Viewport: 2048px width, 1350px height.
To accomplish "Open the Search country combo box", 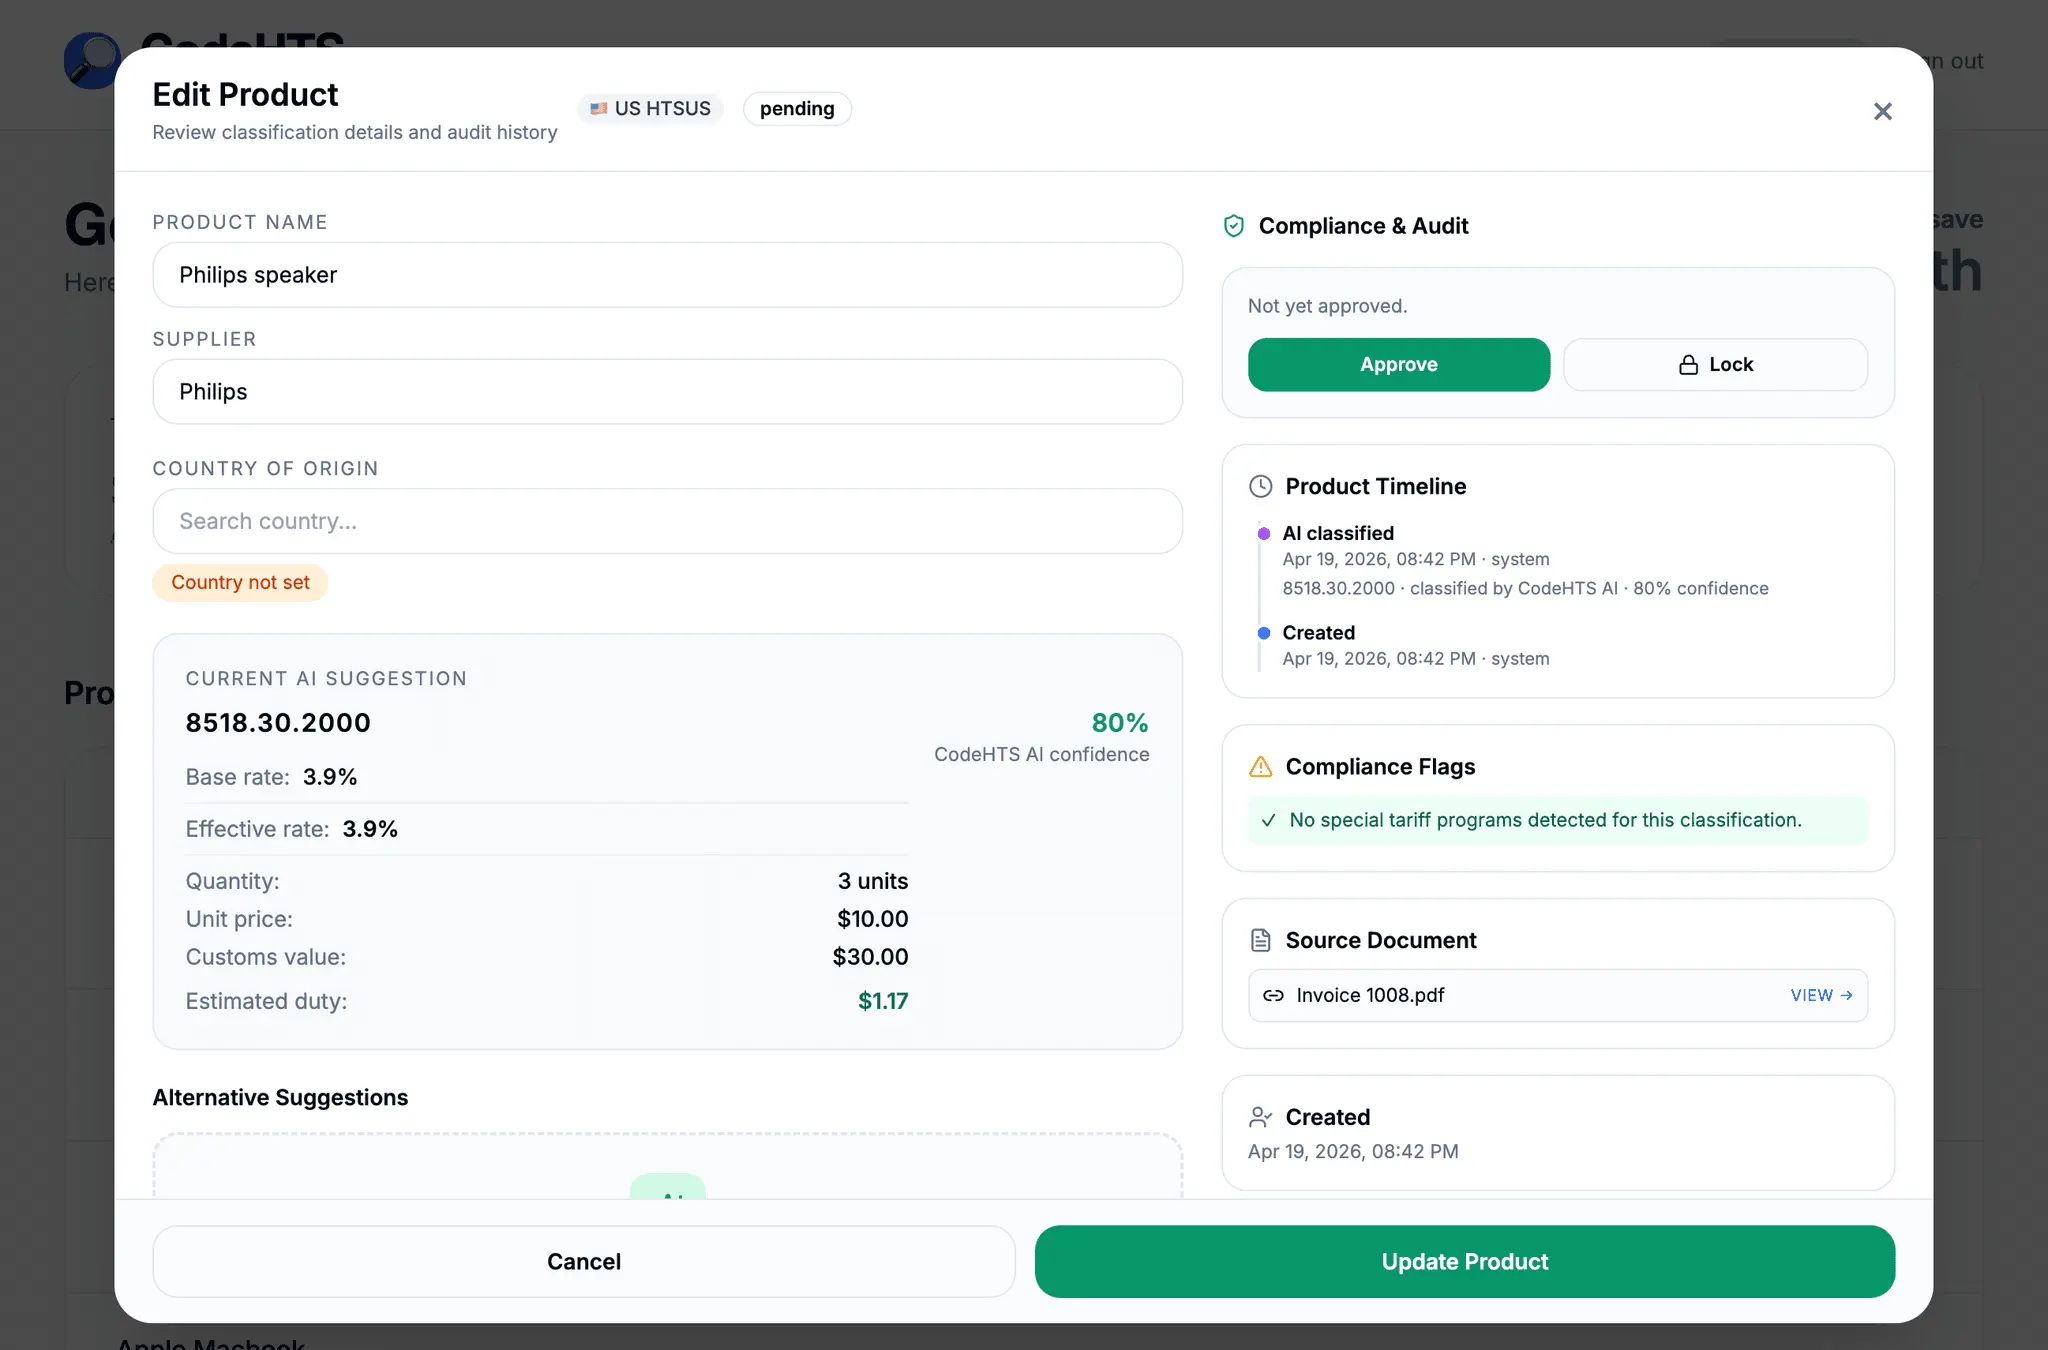I will point(667,521).
